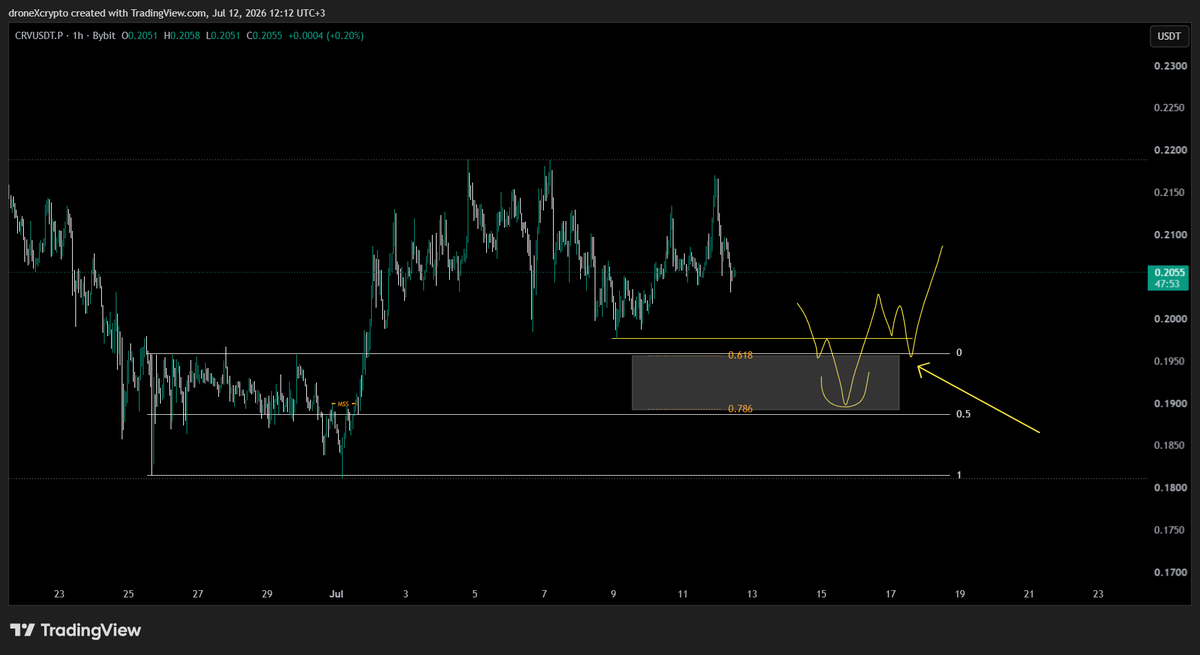Click the 0.1850 price axis label
The image size is (1200, 655).
pos(1168,446)
